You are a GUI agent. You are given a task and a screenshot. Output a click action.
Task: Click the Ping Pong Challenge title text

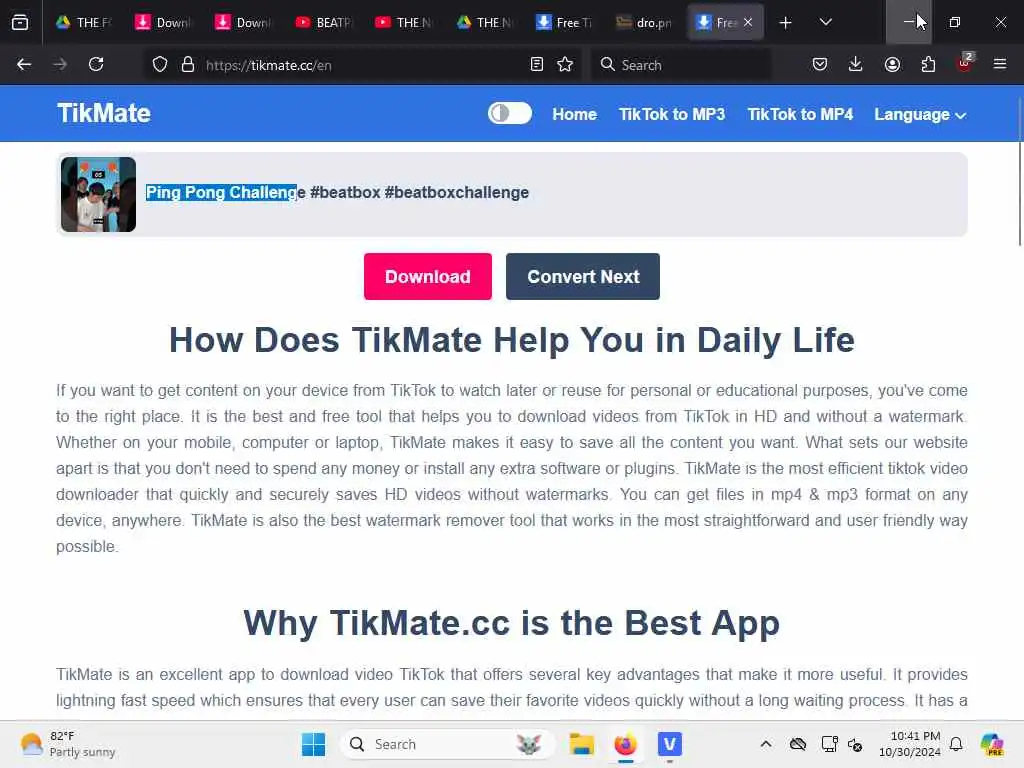tap(225, 193)
